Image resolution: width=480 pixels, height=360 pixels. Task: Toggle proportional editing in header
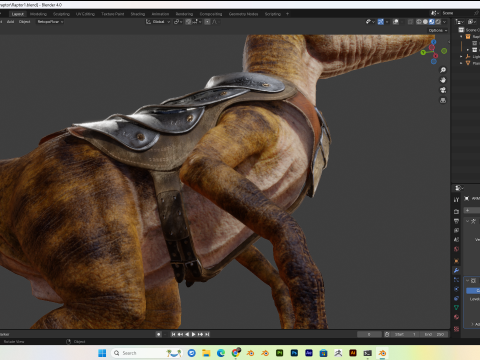(207, 22)
